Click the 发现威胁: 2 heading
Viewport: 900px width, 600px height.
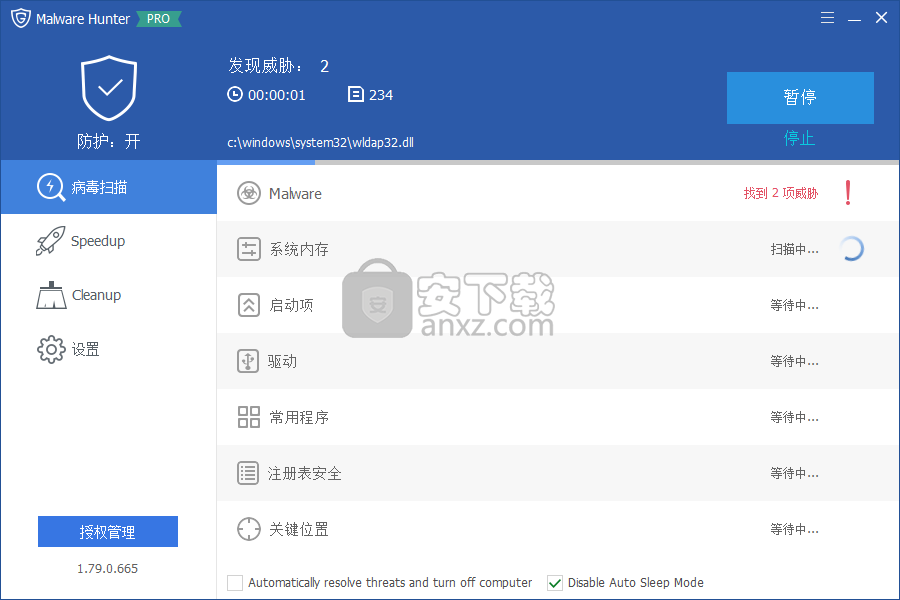point(279,66)
